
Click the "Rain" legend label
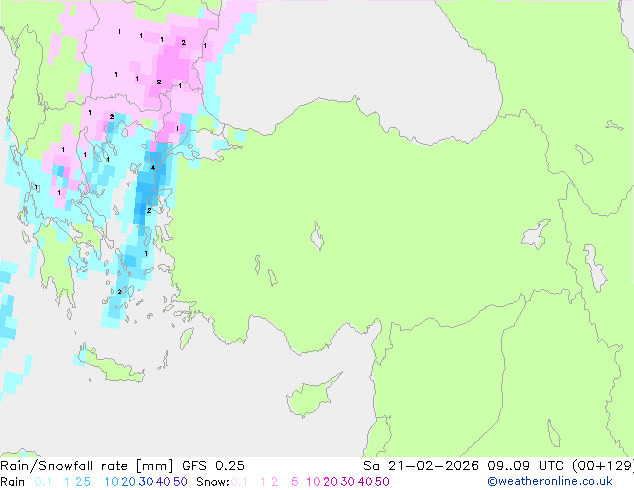tap(13, 482)
